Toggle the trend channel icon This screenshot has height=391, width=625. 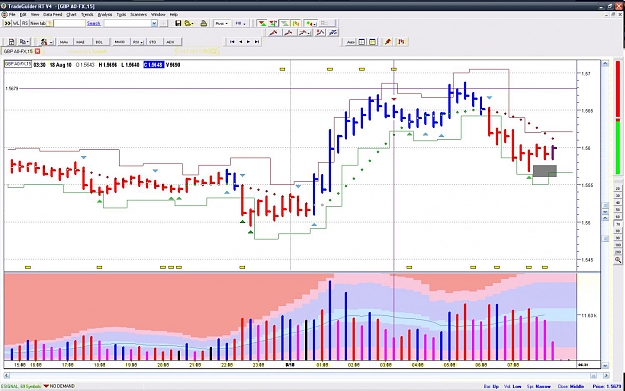coord(284,24)
